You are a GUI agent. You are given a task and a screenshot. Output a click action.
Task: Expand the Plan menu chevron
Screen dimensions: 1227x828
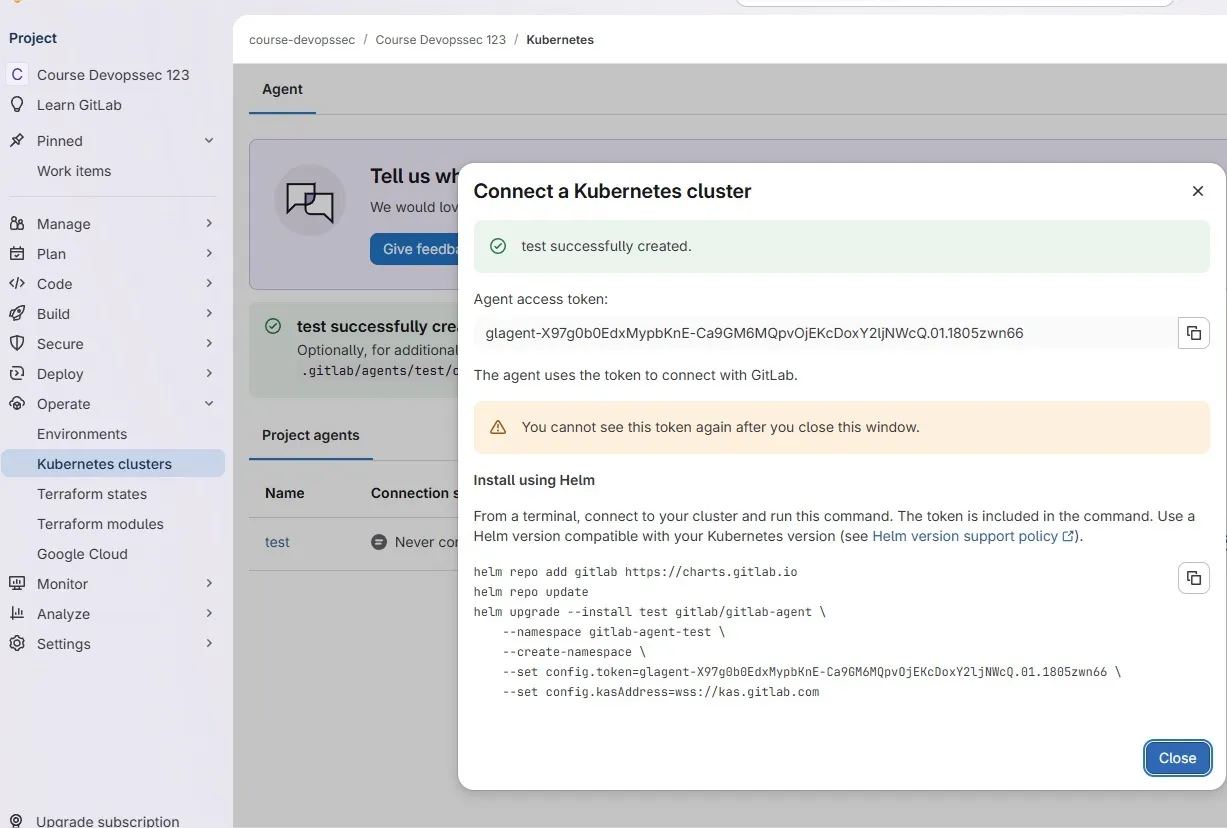point(209,253)
